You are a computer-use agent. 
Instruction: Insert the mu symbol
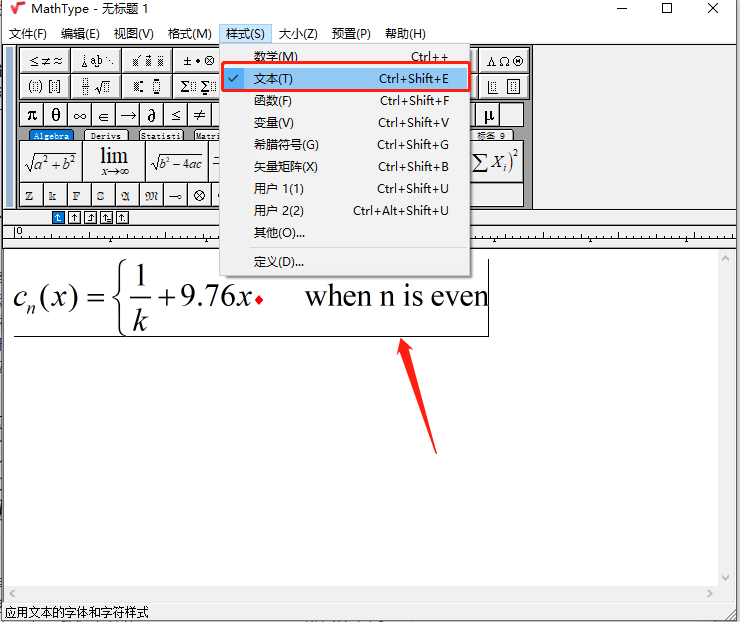(x=488, y=115)
